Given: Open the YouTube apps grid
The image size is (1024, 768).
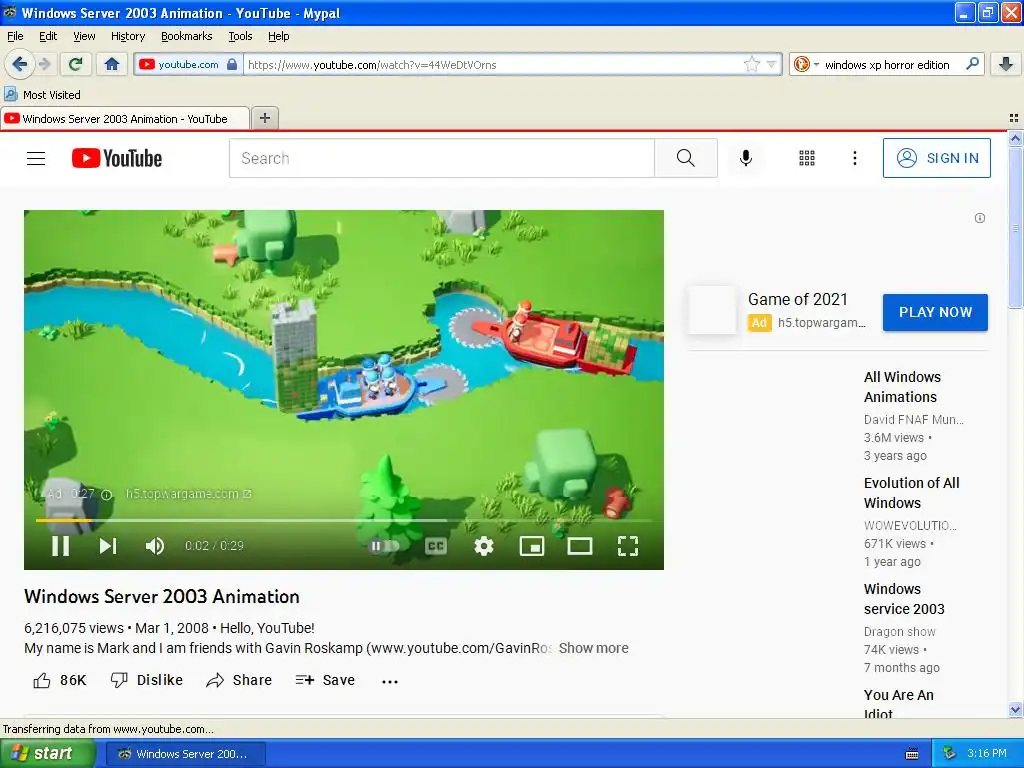Looking at the screenshot, I should (x=807, y=158).
